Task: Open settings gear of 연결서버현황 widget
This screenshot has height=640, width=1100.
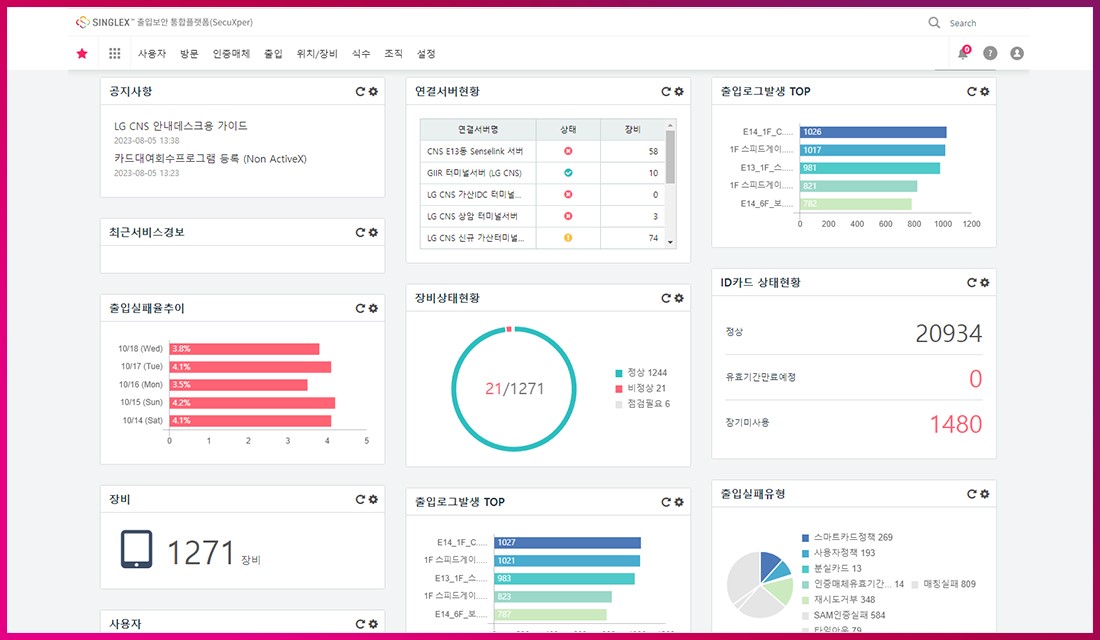Action: click(679, 92)
